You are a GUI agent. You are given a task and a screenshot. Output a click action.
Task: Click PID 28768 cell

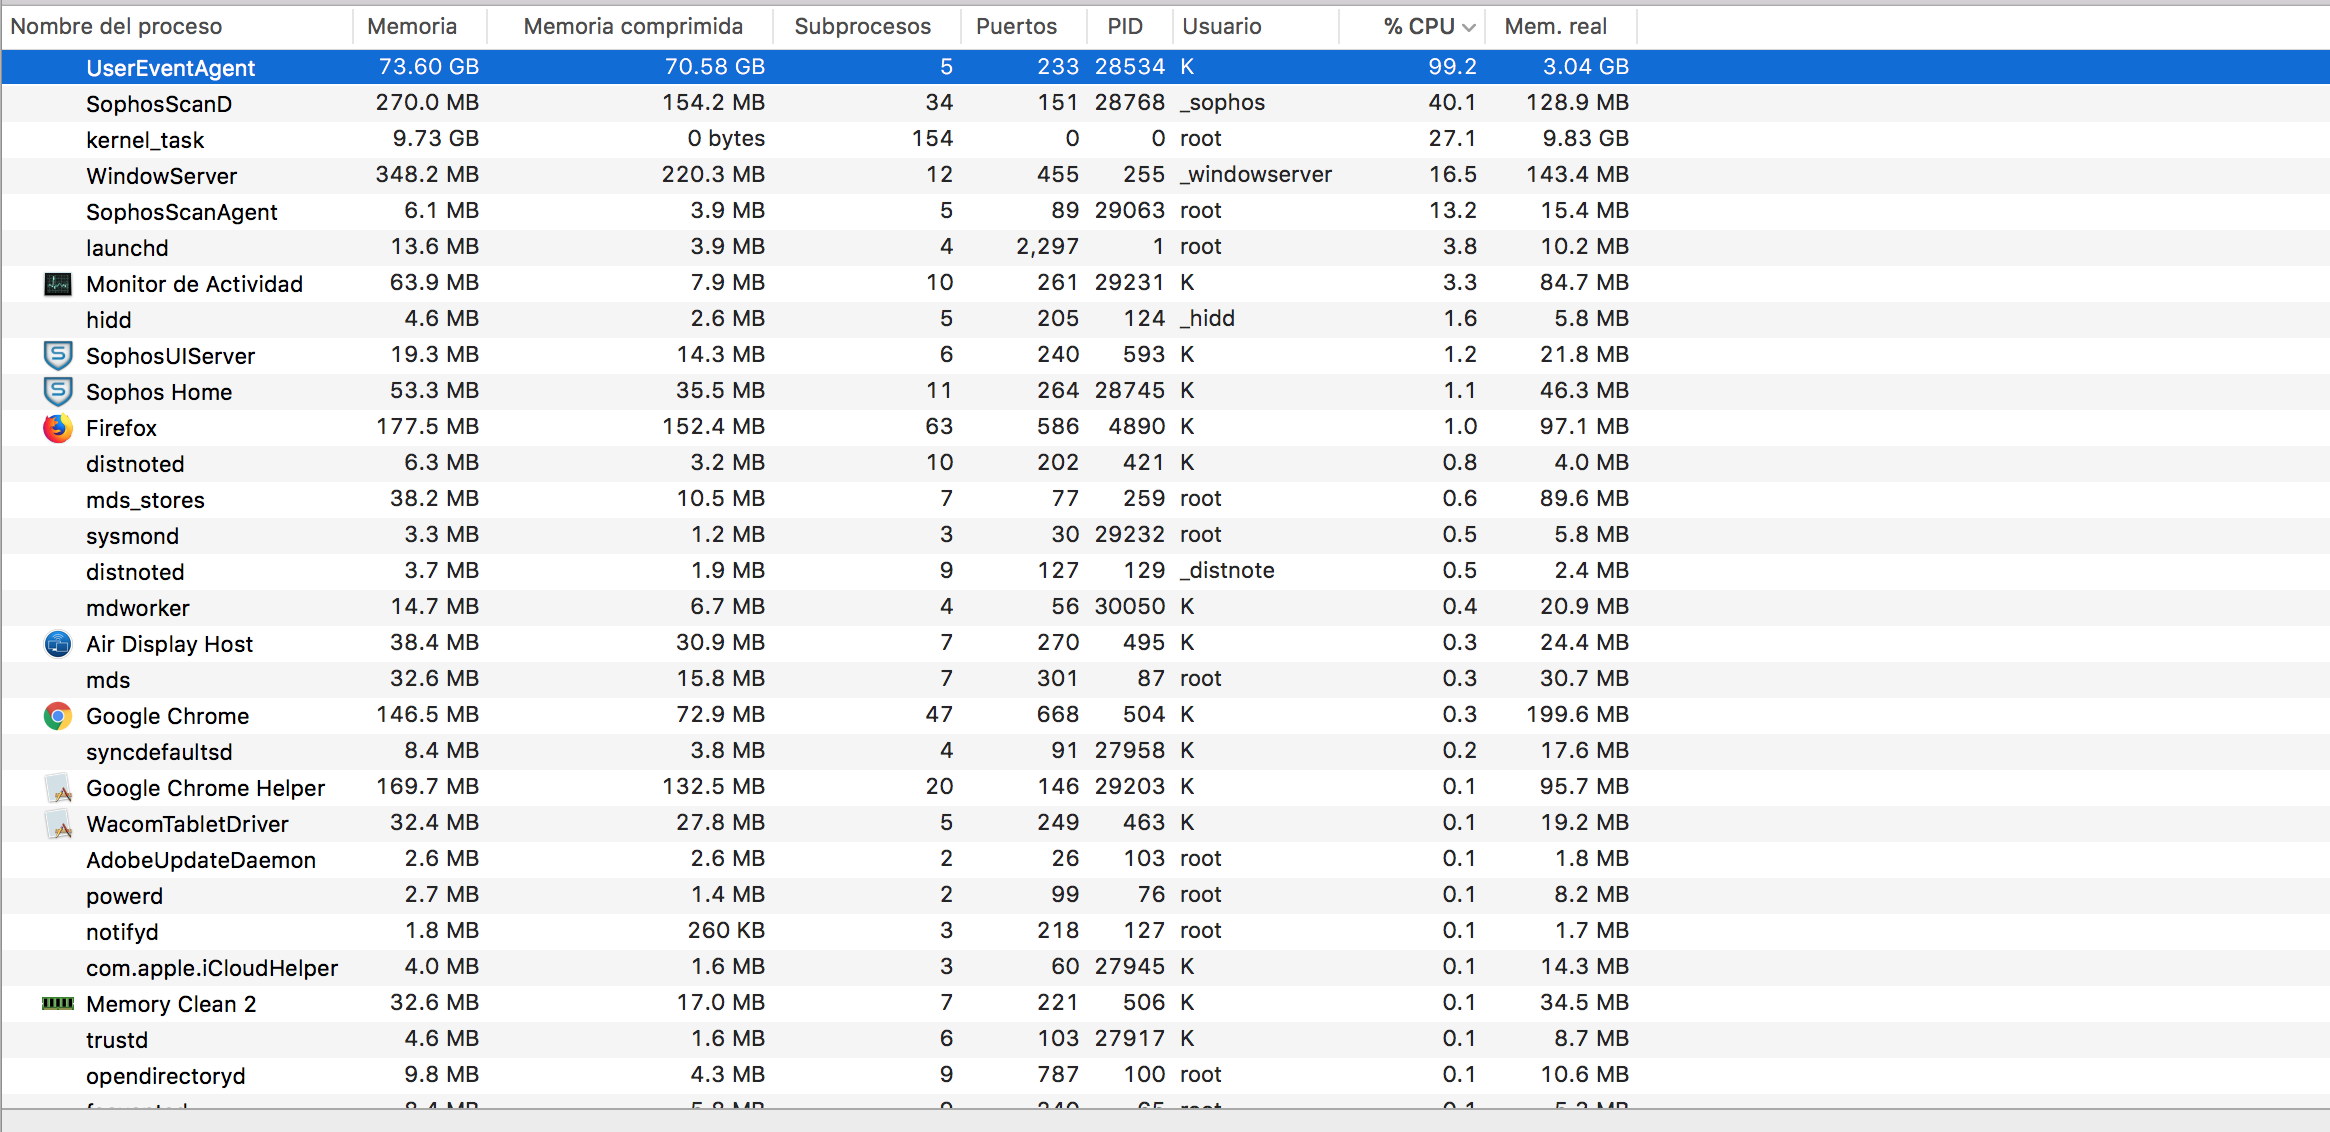1130,102
